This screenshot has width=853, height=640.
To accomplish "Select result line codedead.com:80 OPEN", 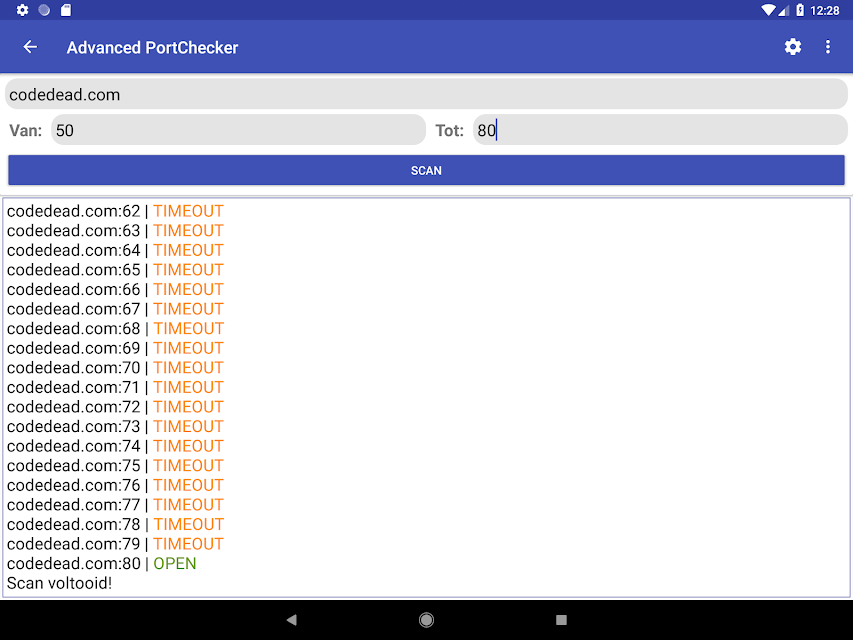I will pyautogui.click(x=102, y=564).
